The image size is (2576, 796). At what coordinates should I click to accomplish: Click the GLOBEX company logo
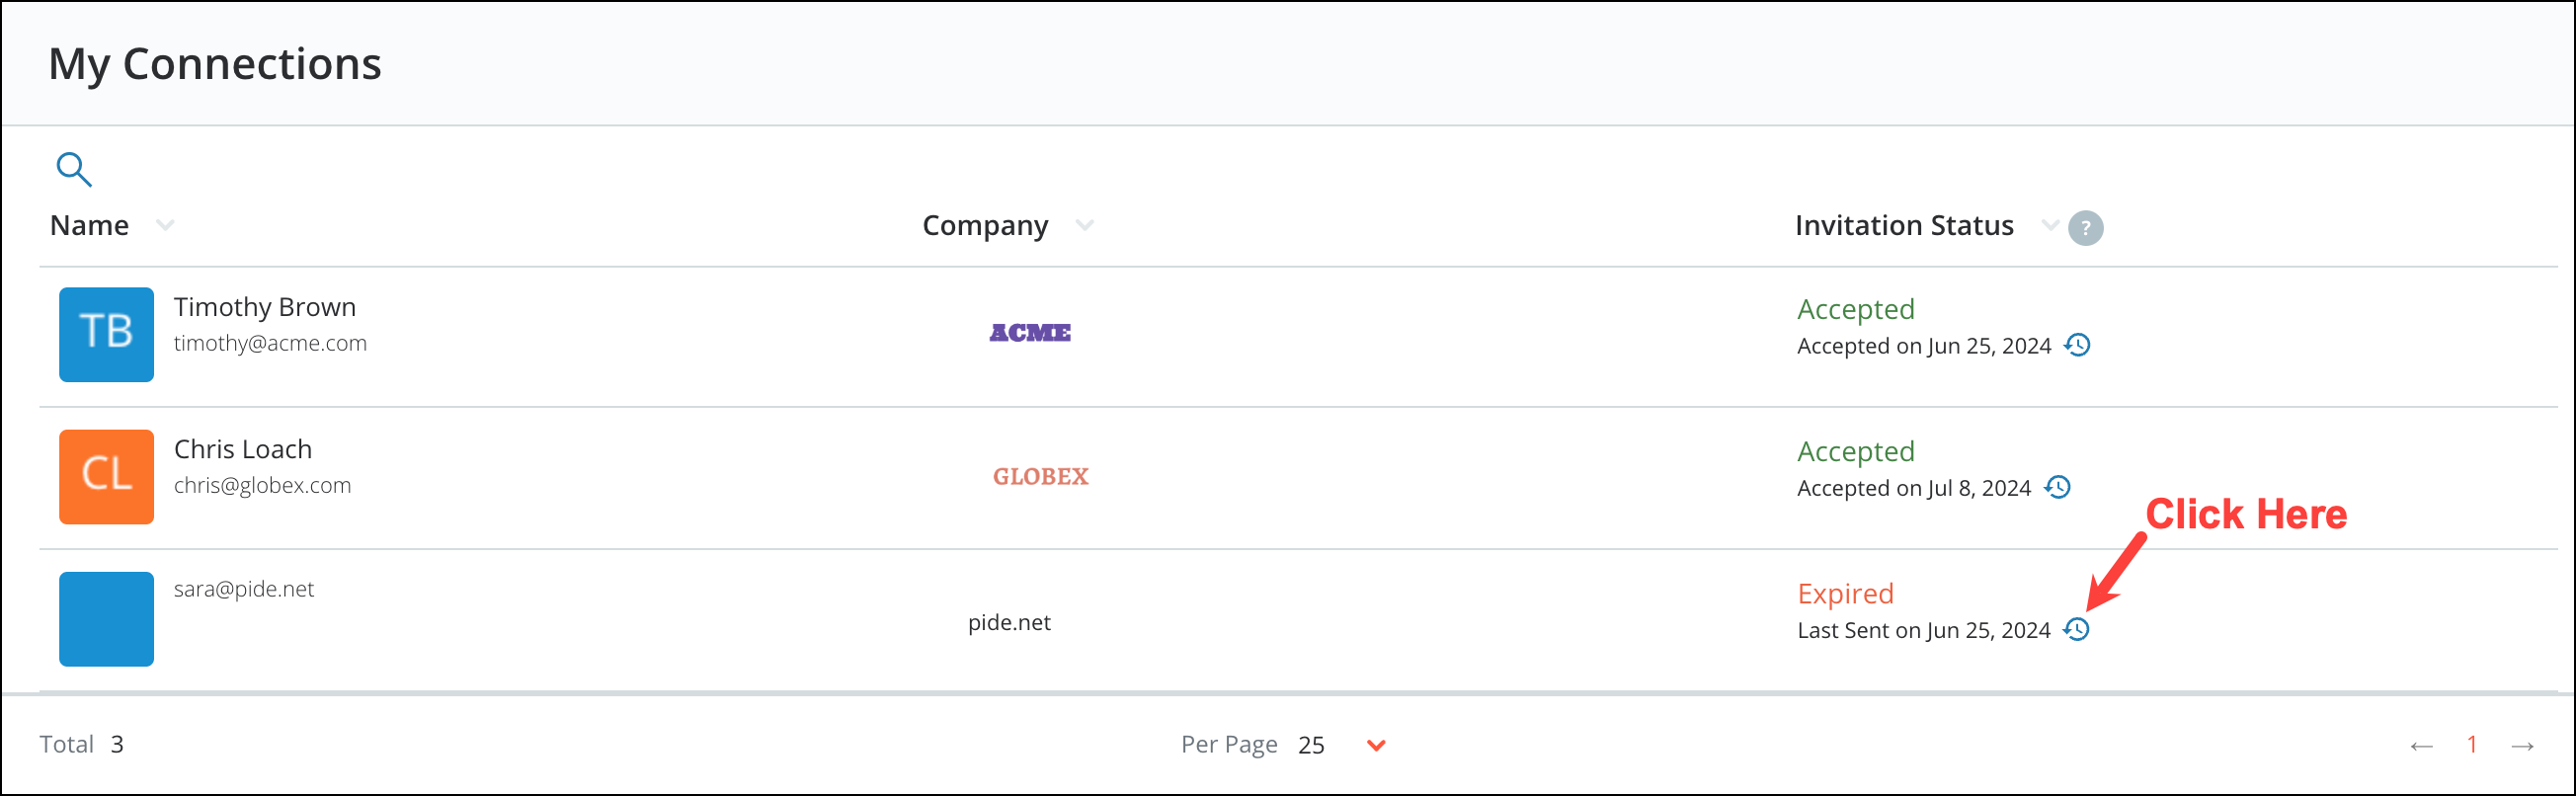point(1040,476)
